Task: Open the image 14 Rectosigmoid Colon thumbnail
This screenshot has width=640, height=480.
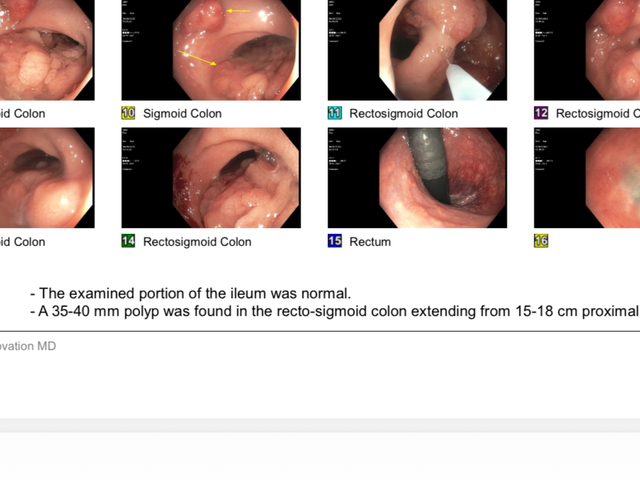Action: click(211, 178)
